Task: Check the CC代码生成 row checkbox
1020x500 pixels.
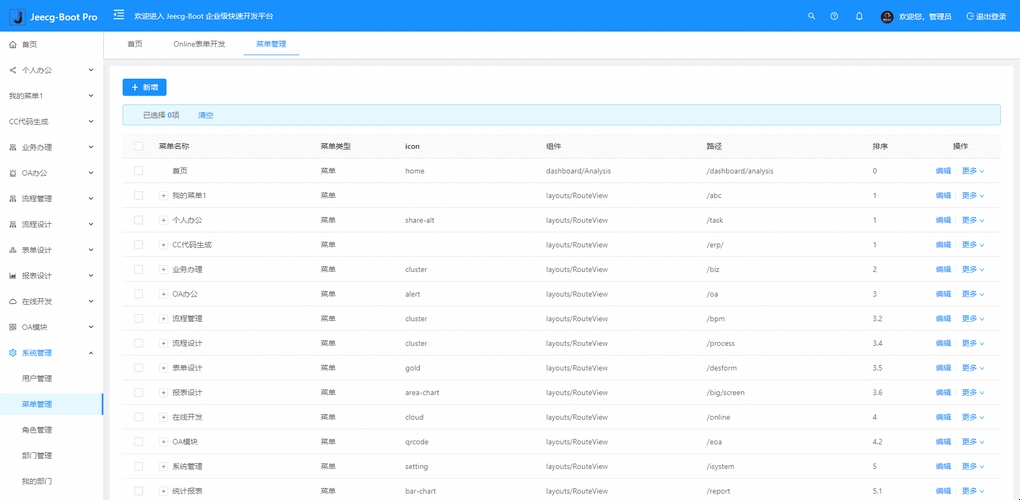Action: [139, 244]
